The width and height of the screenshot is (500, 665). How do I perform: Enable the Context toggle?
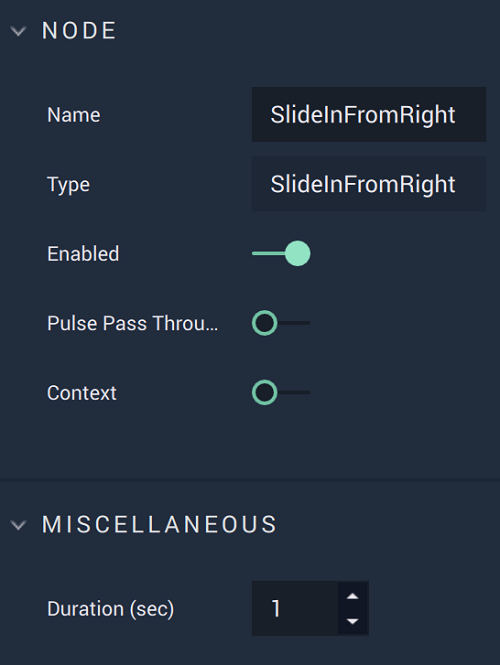281,393
